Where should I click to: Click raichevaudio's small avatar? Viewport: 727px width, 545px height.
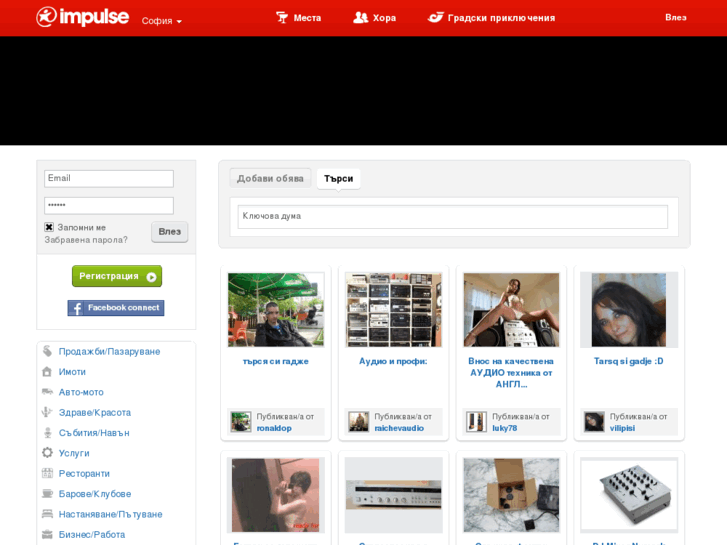(x=359, y=422)
